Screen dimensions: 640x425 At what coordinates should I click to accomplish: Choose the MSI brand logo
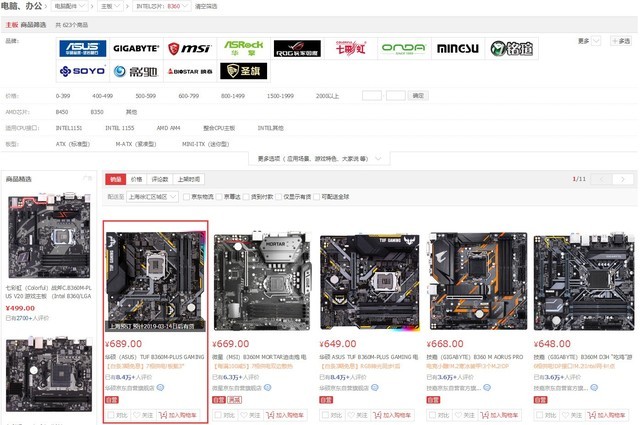[x=189, y=48]
